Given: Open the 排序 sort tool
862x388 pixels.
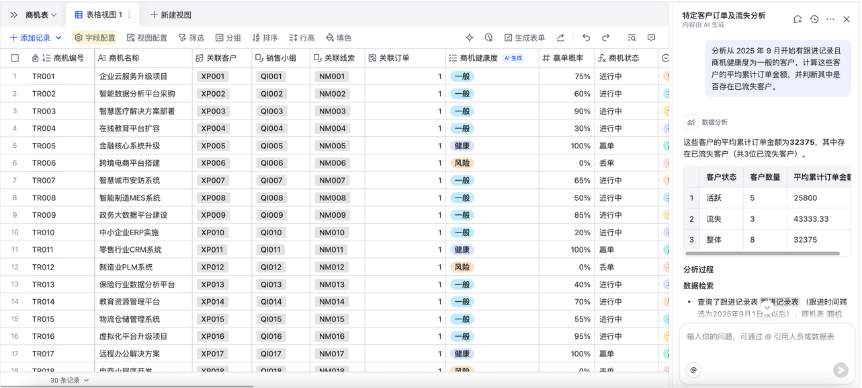Looking at the screenshot, I should coord(265,38).
